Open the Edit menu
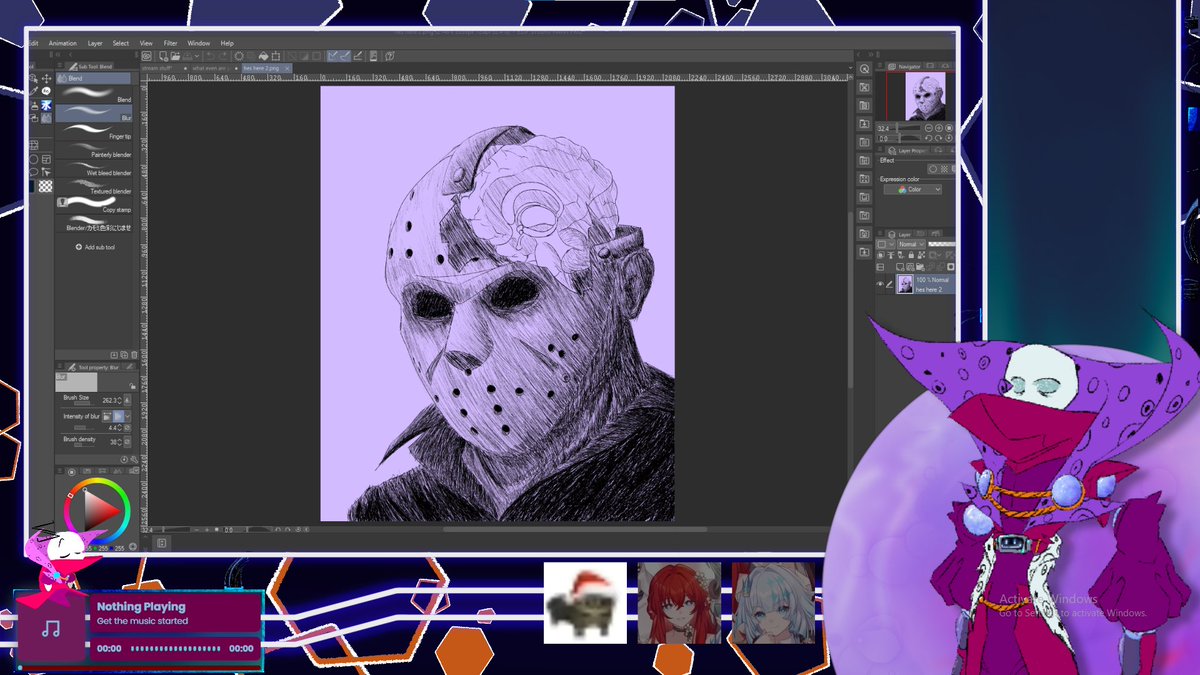Image resolution: width=1200 pixels, height=675 pixels. coord(33,43)
